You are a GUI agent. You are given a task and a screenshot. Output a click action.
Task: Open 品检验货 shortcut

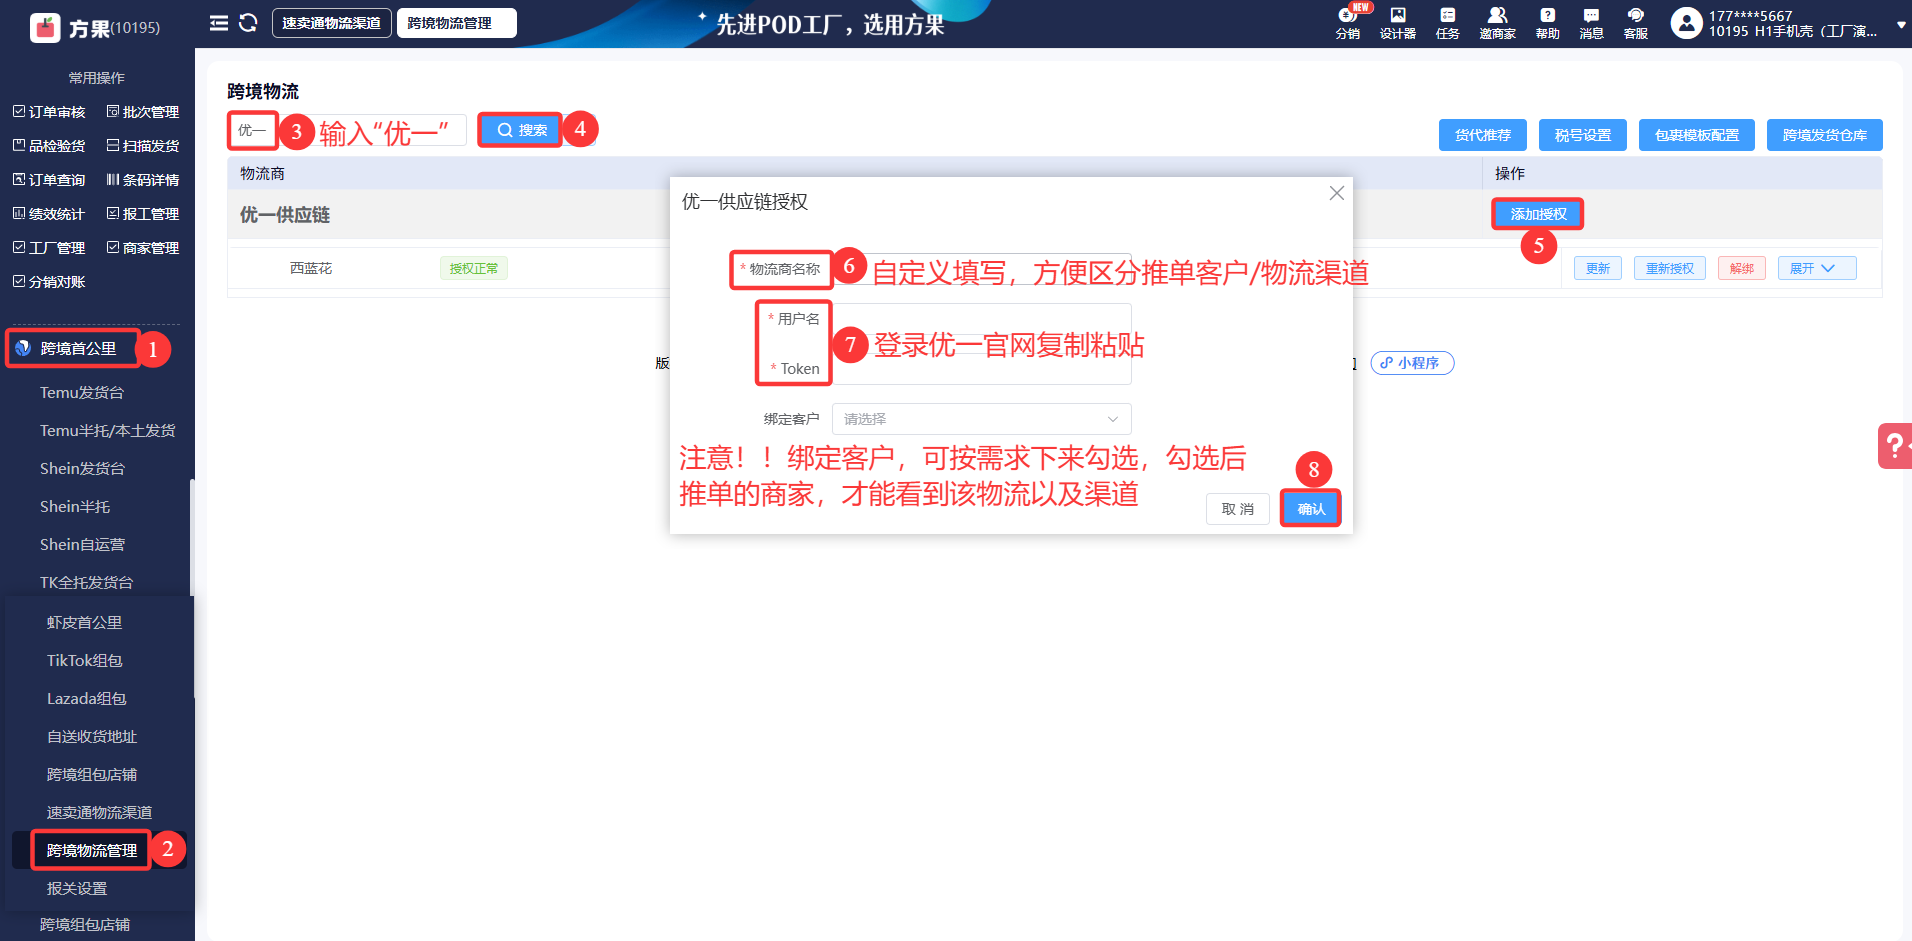(49, 146)
